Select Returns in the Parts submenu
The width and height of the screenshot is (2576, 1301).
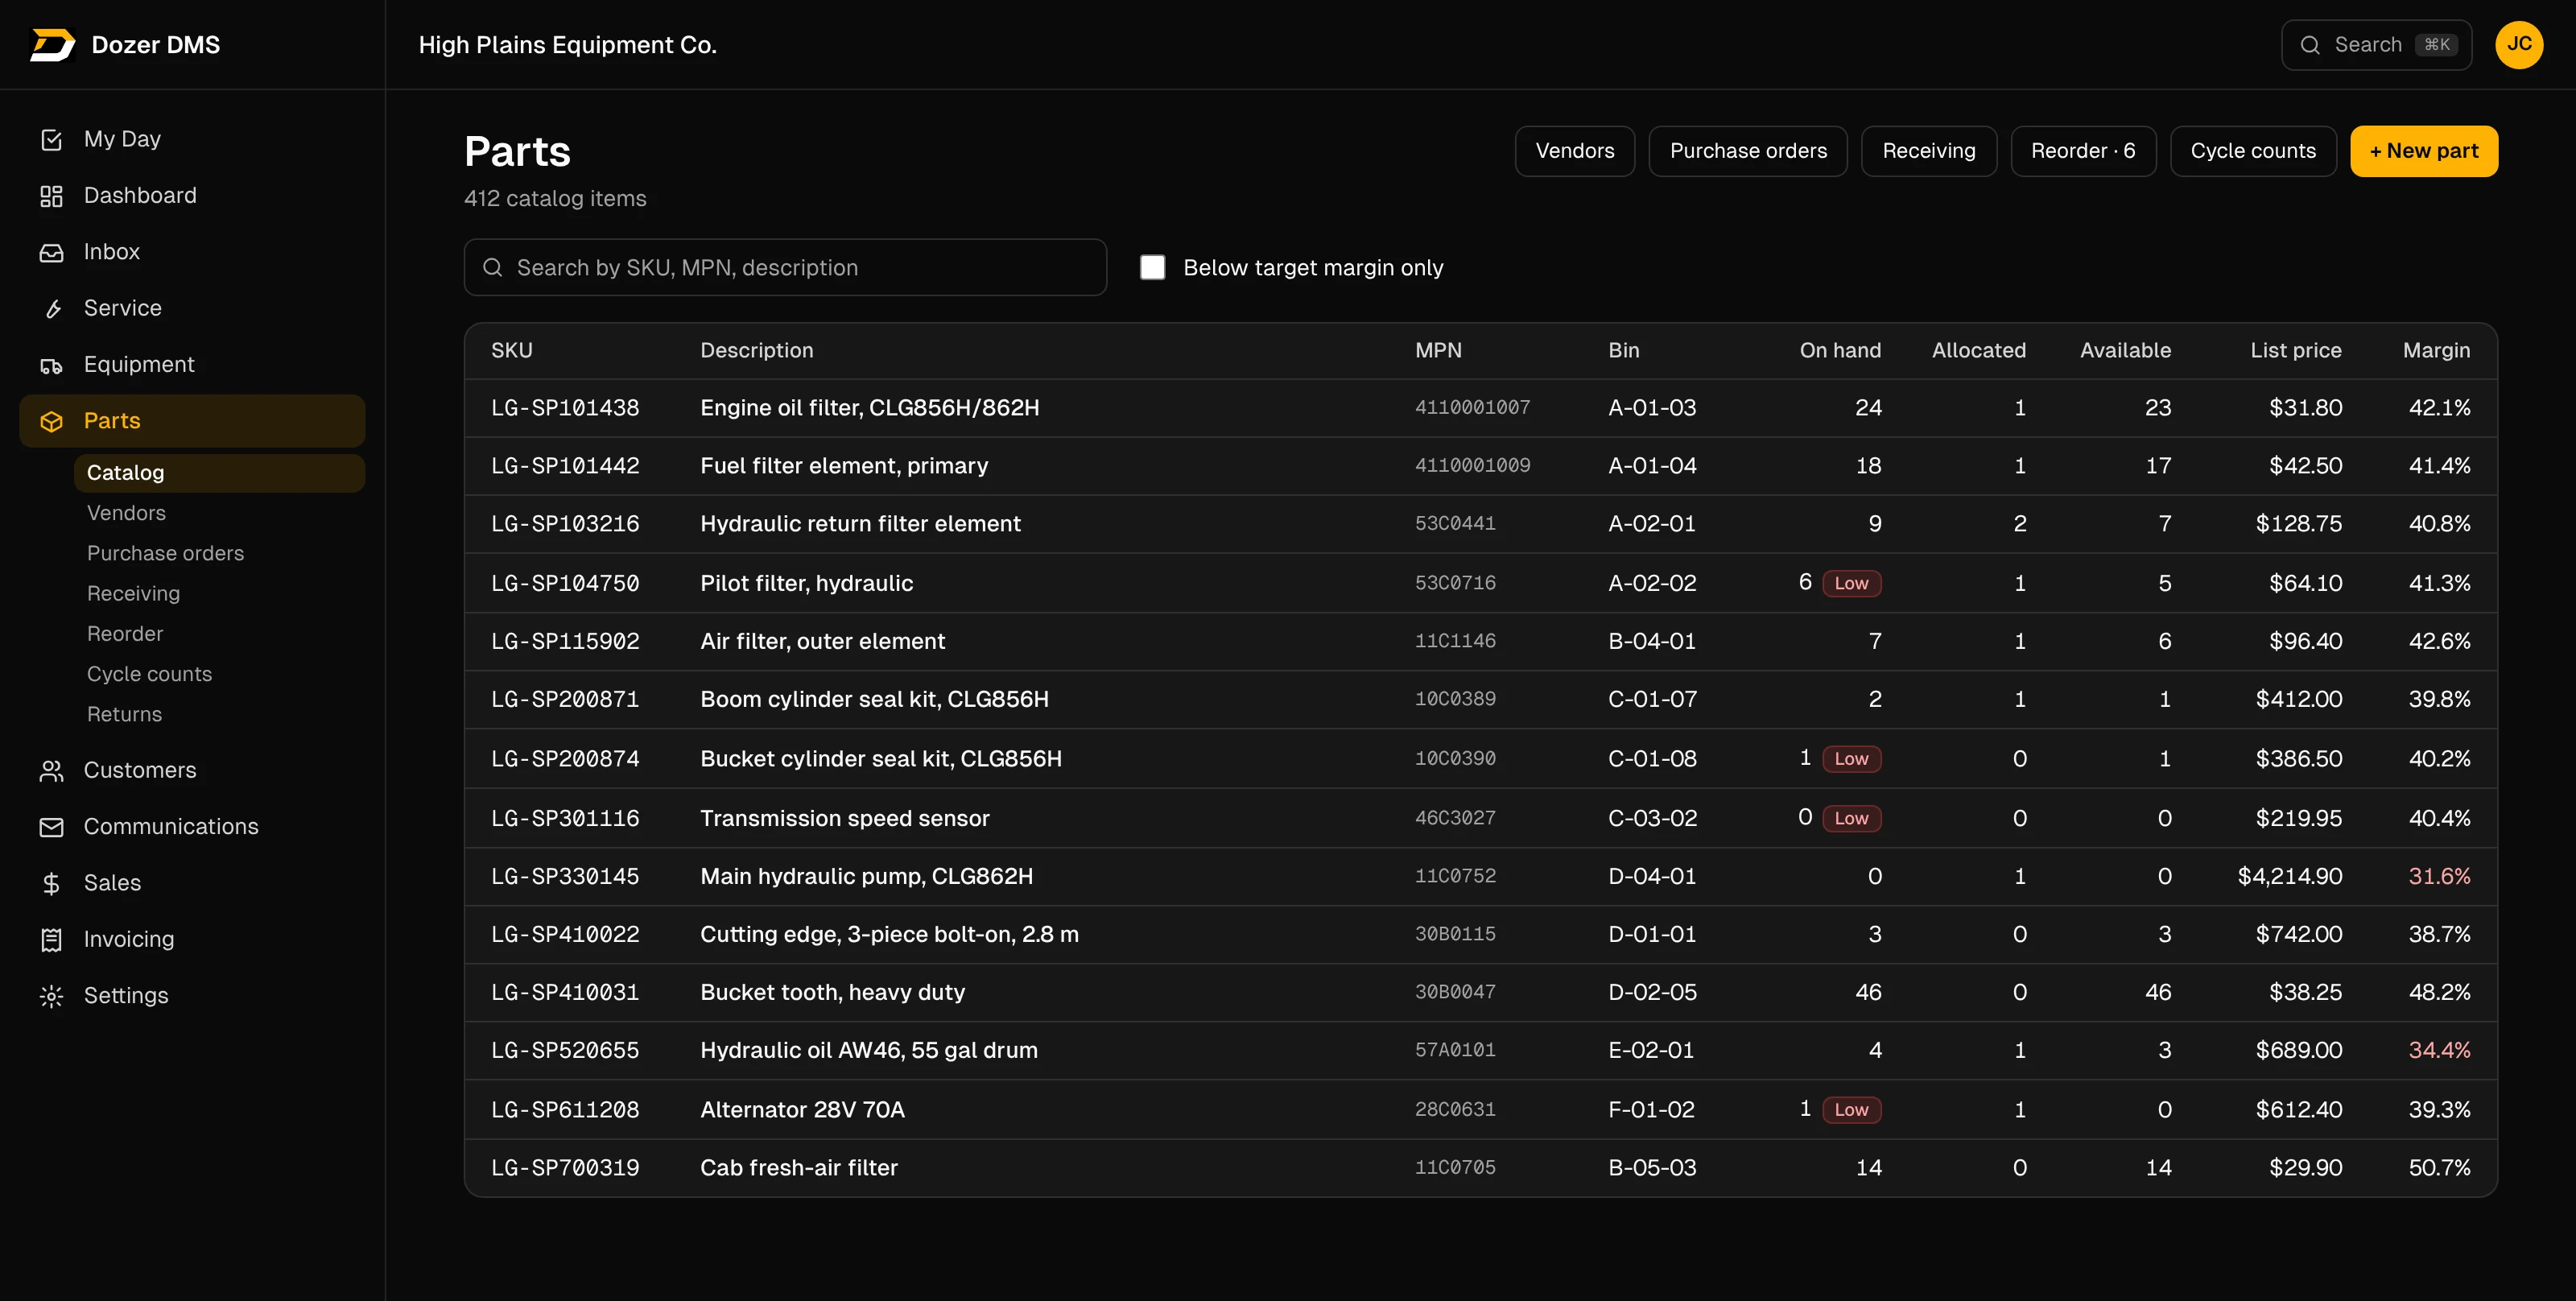click(124, 714)
